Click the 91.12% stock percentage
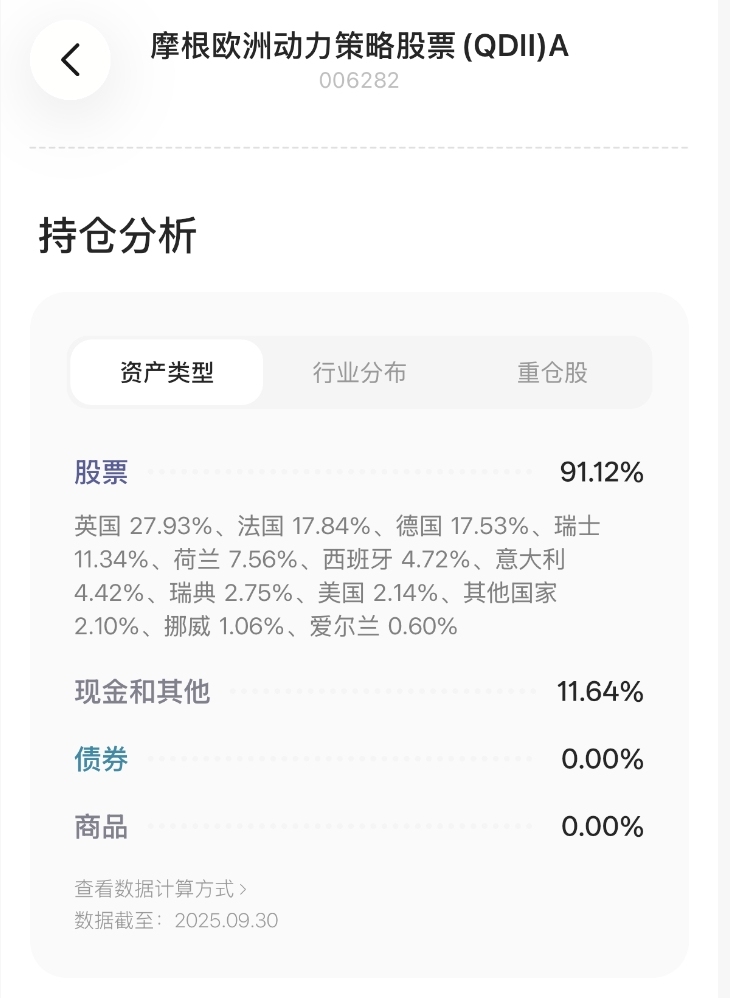The width and height of the screenshot is (730, 998). [x=601, y=473]
